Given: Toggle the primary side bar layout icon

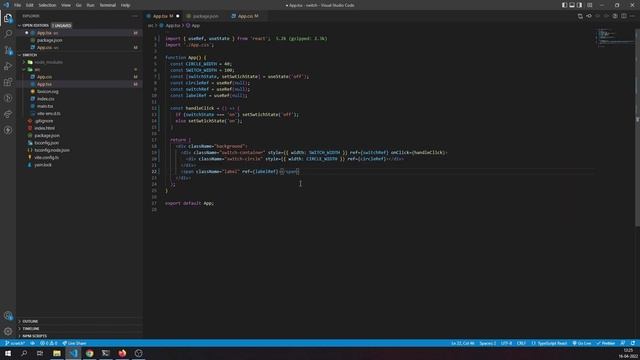Looking at the screenshot, I should pos(564,5).
